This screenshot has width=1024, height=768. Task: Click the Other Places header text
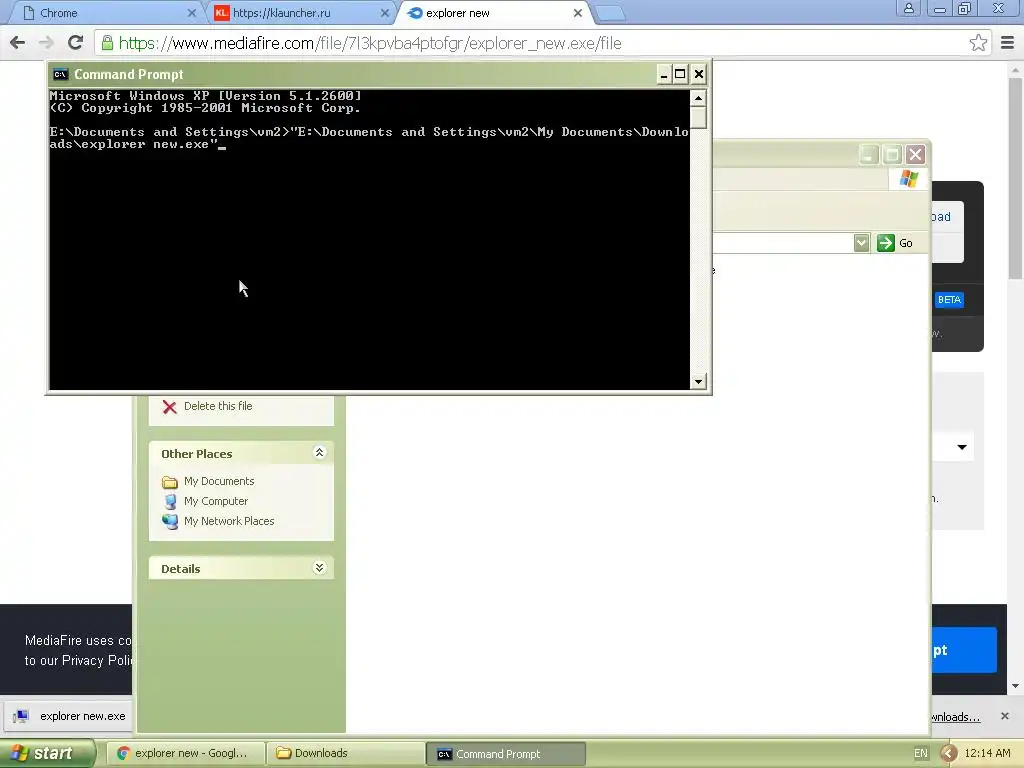click(197, 454)
